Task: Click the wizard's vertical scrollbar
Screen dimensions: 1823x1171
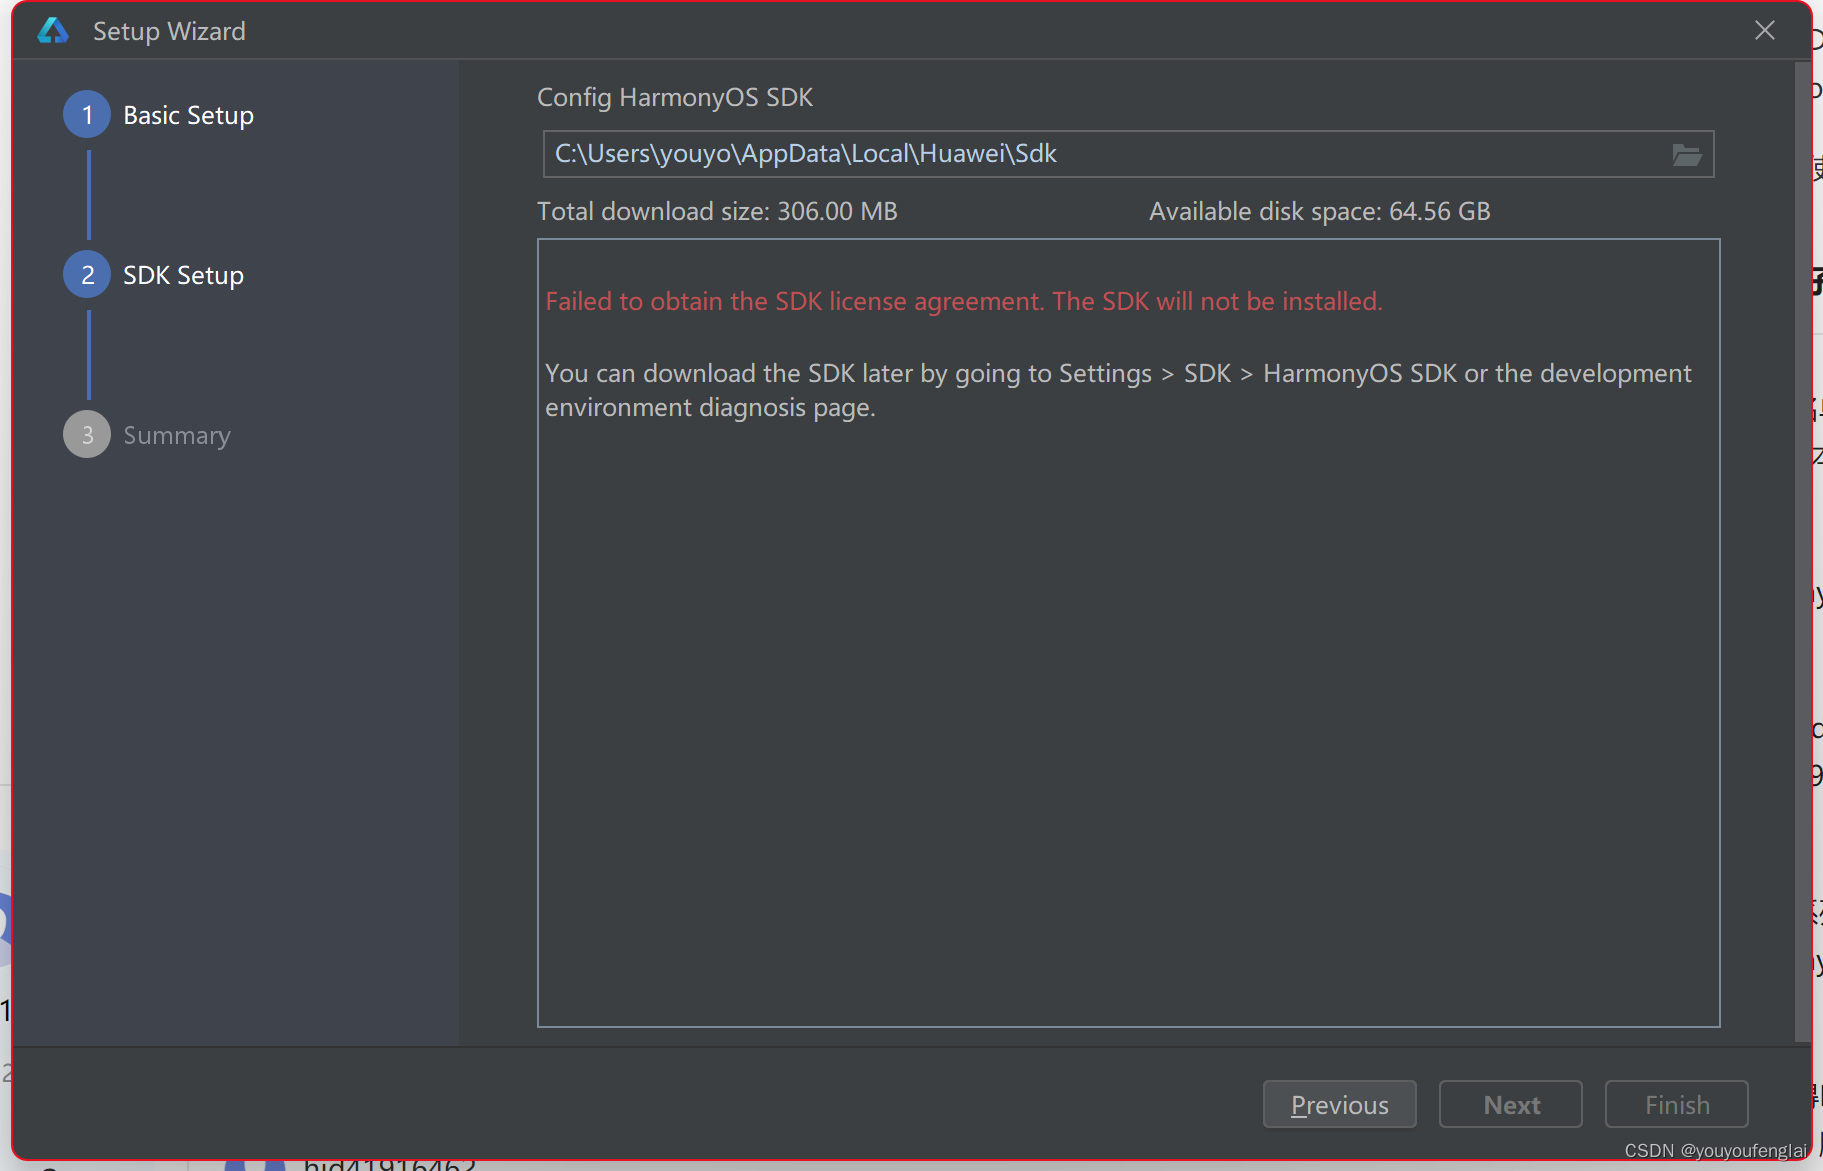Action: point(1803,552)
